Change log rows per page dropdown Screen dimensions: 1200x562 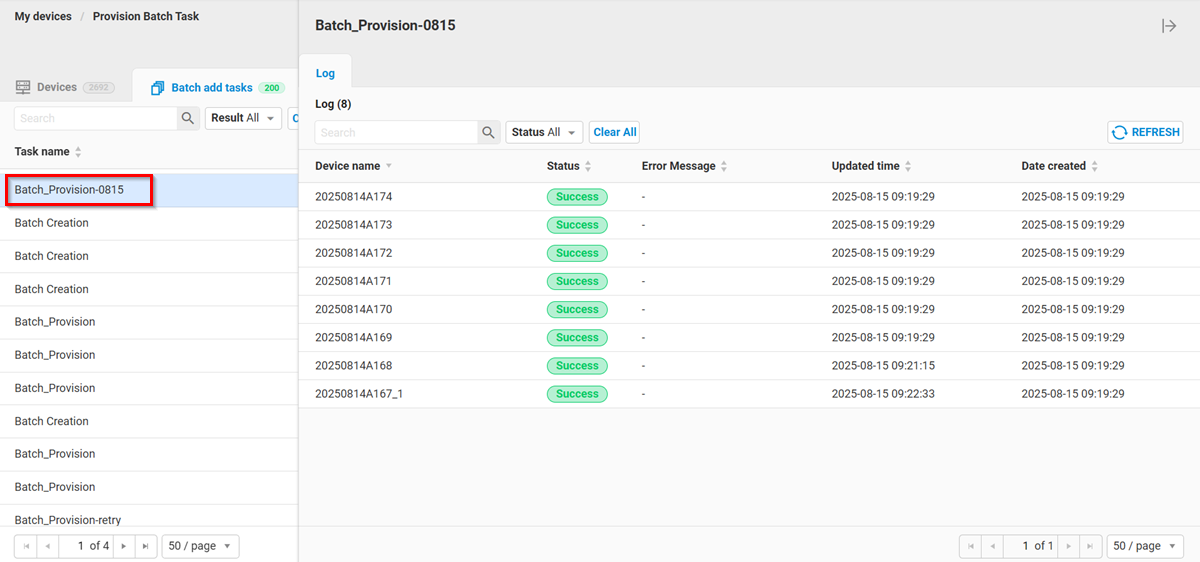coord(1144,546)
